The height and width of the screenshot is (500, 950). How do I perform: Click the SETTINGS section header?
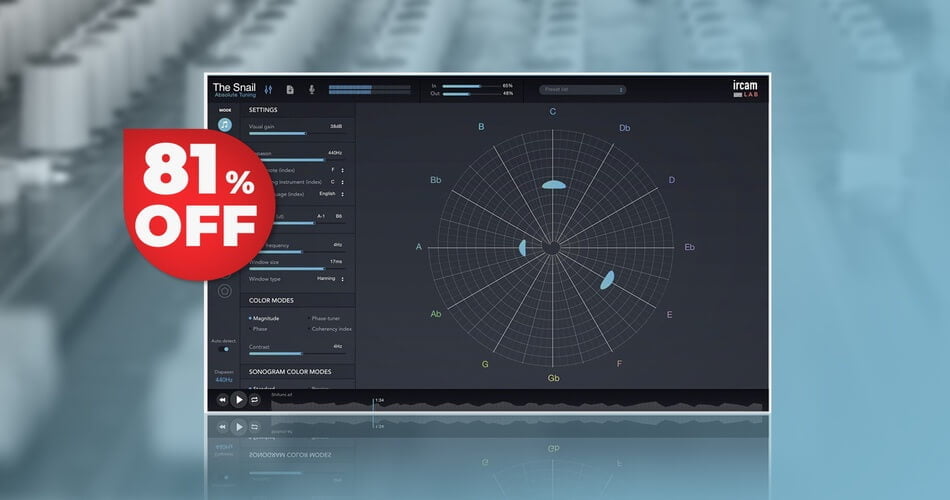(263, 110)
